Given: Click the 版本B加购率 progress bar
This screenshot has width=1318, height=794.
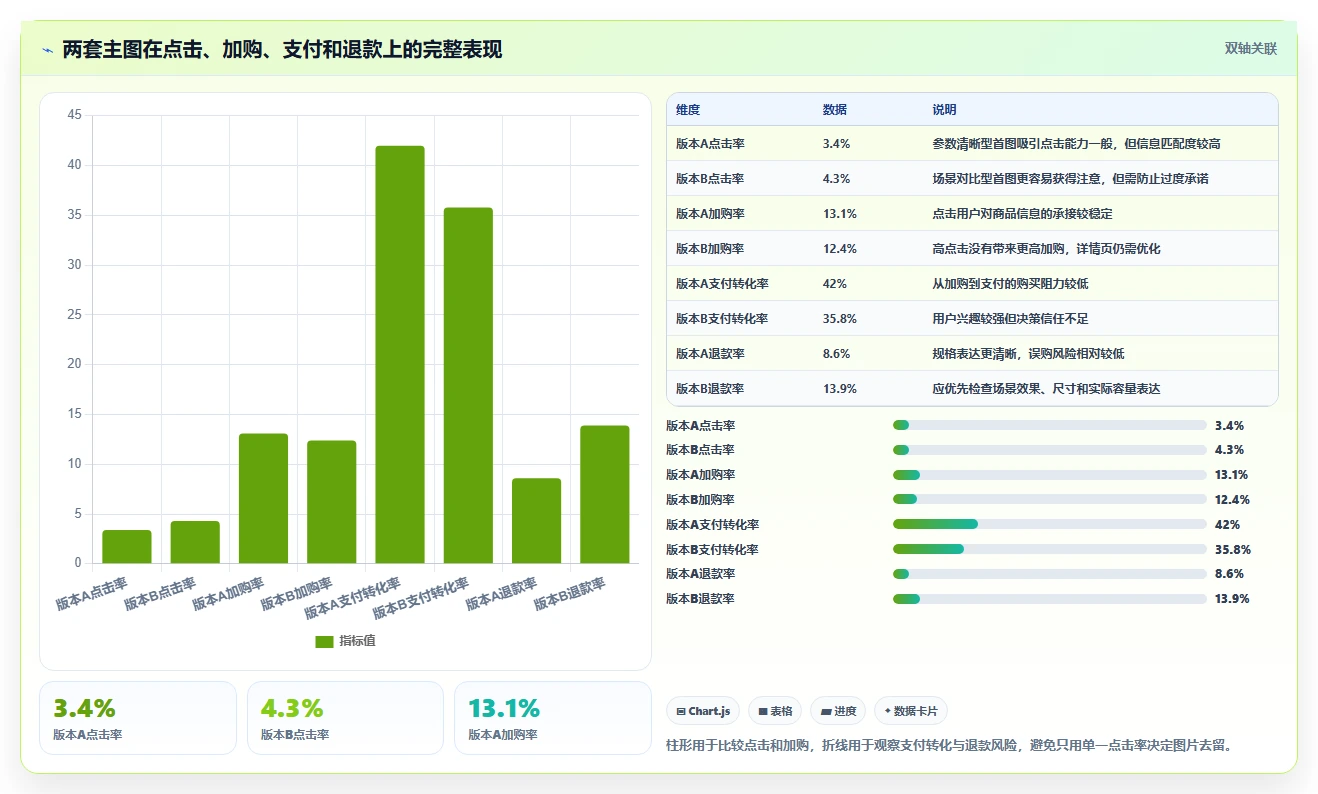Looking at the screenshot, I should point(1049,499).
